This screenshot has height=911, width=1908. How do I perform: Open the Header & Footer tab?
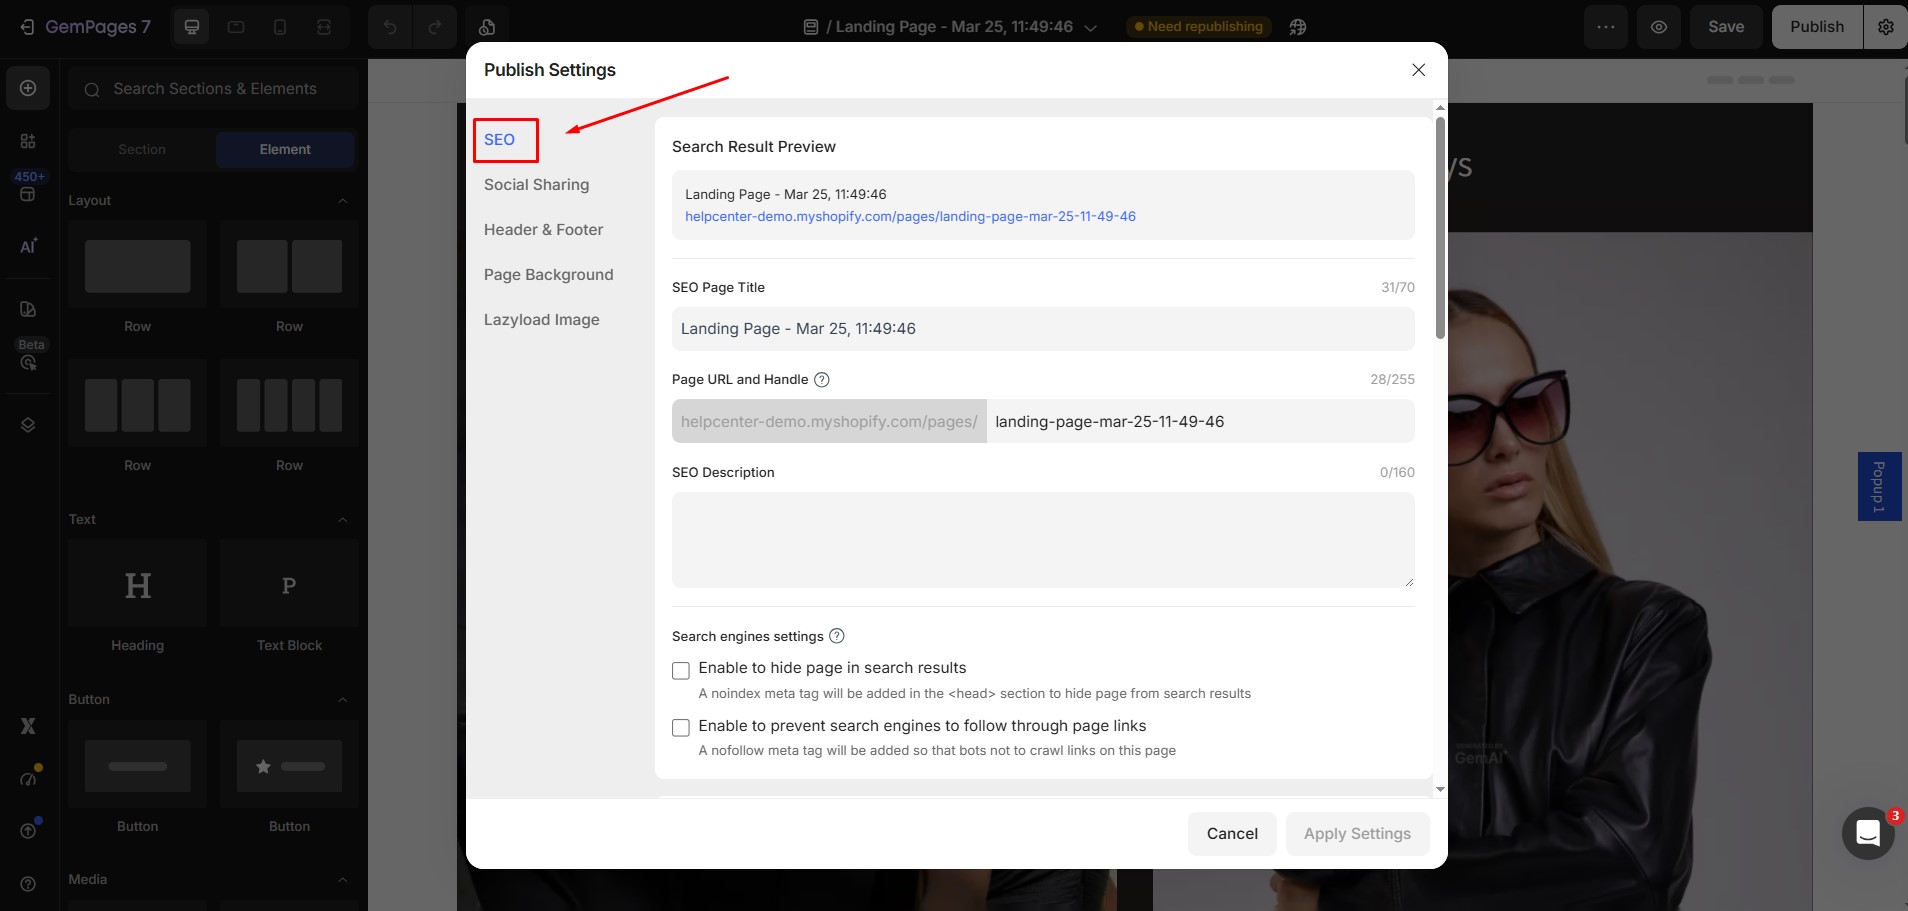point(543,230)
